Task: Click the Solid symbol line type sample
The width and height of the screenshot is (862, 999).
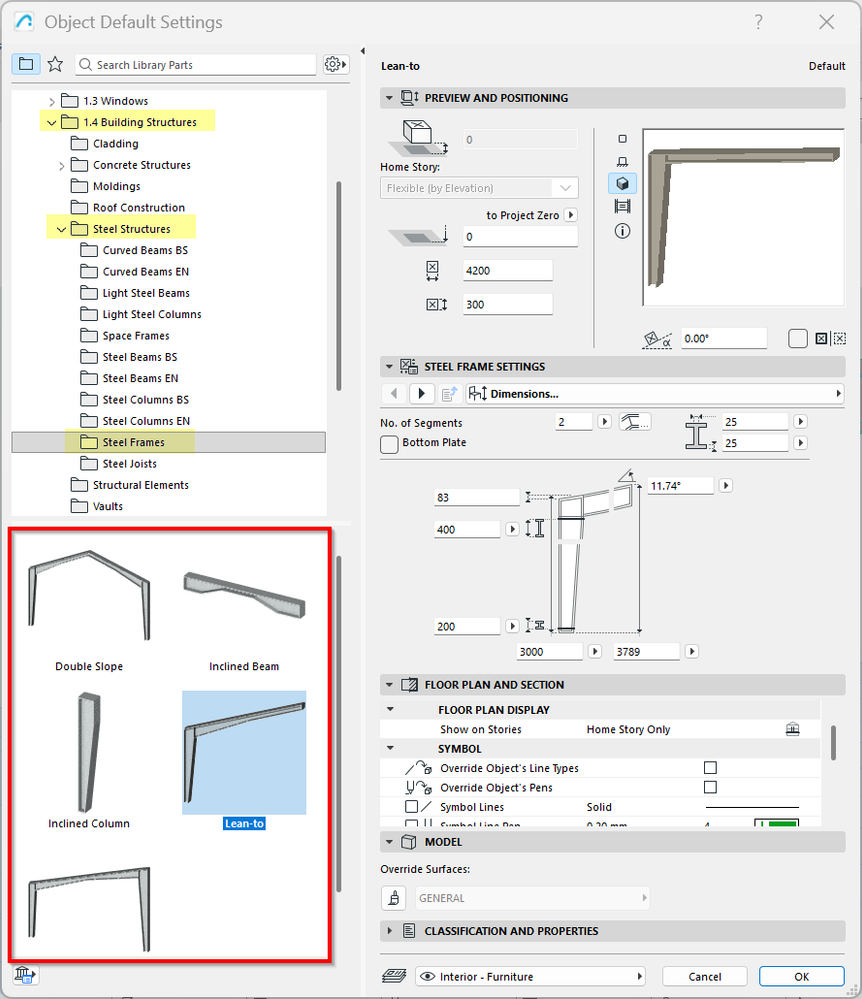Action: [752, 807]
